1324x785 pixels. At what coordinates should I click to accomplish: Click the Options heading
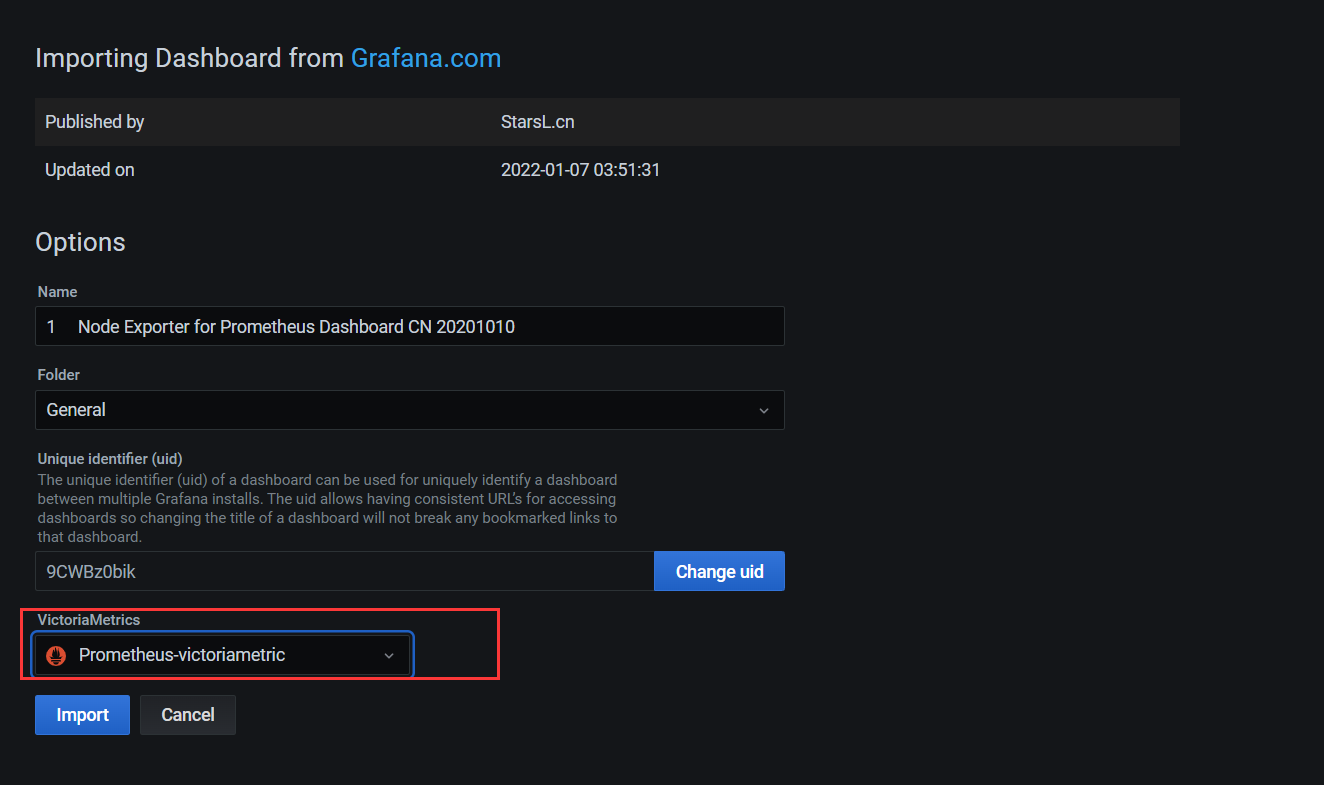point(80,242)
